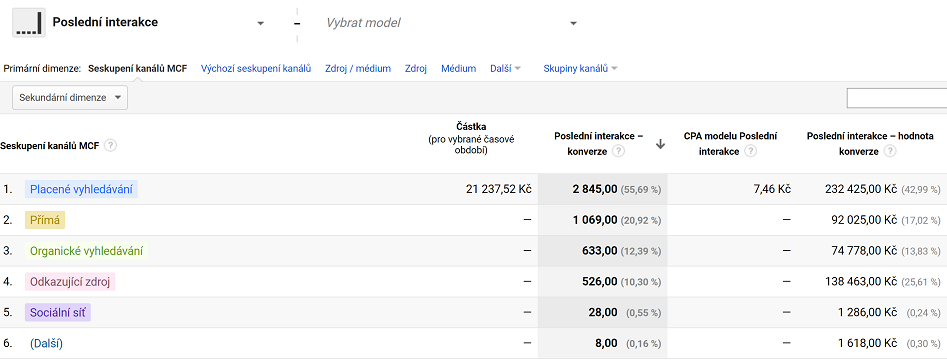Open the Sekundární dimenze dropdown
Screen dimensions: 947x360
[x=70, y=97]
